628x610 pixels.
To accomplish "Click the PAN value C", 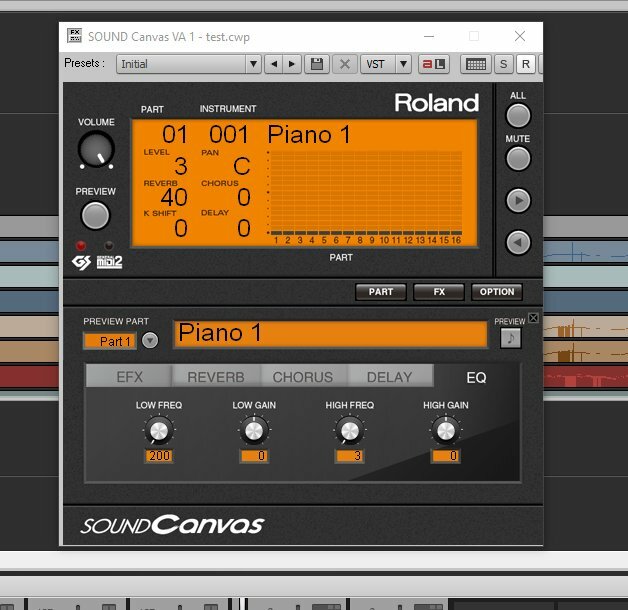I will click(242, 166).
